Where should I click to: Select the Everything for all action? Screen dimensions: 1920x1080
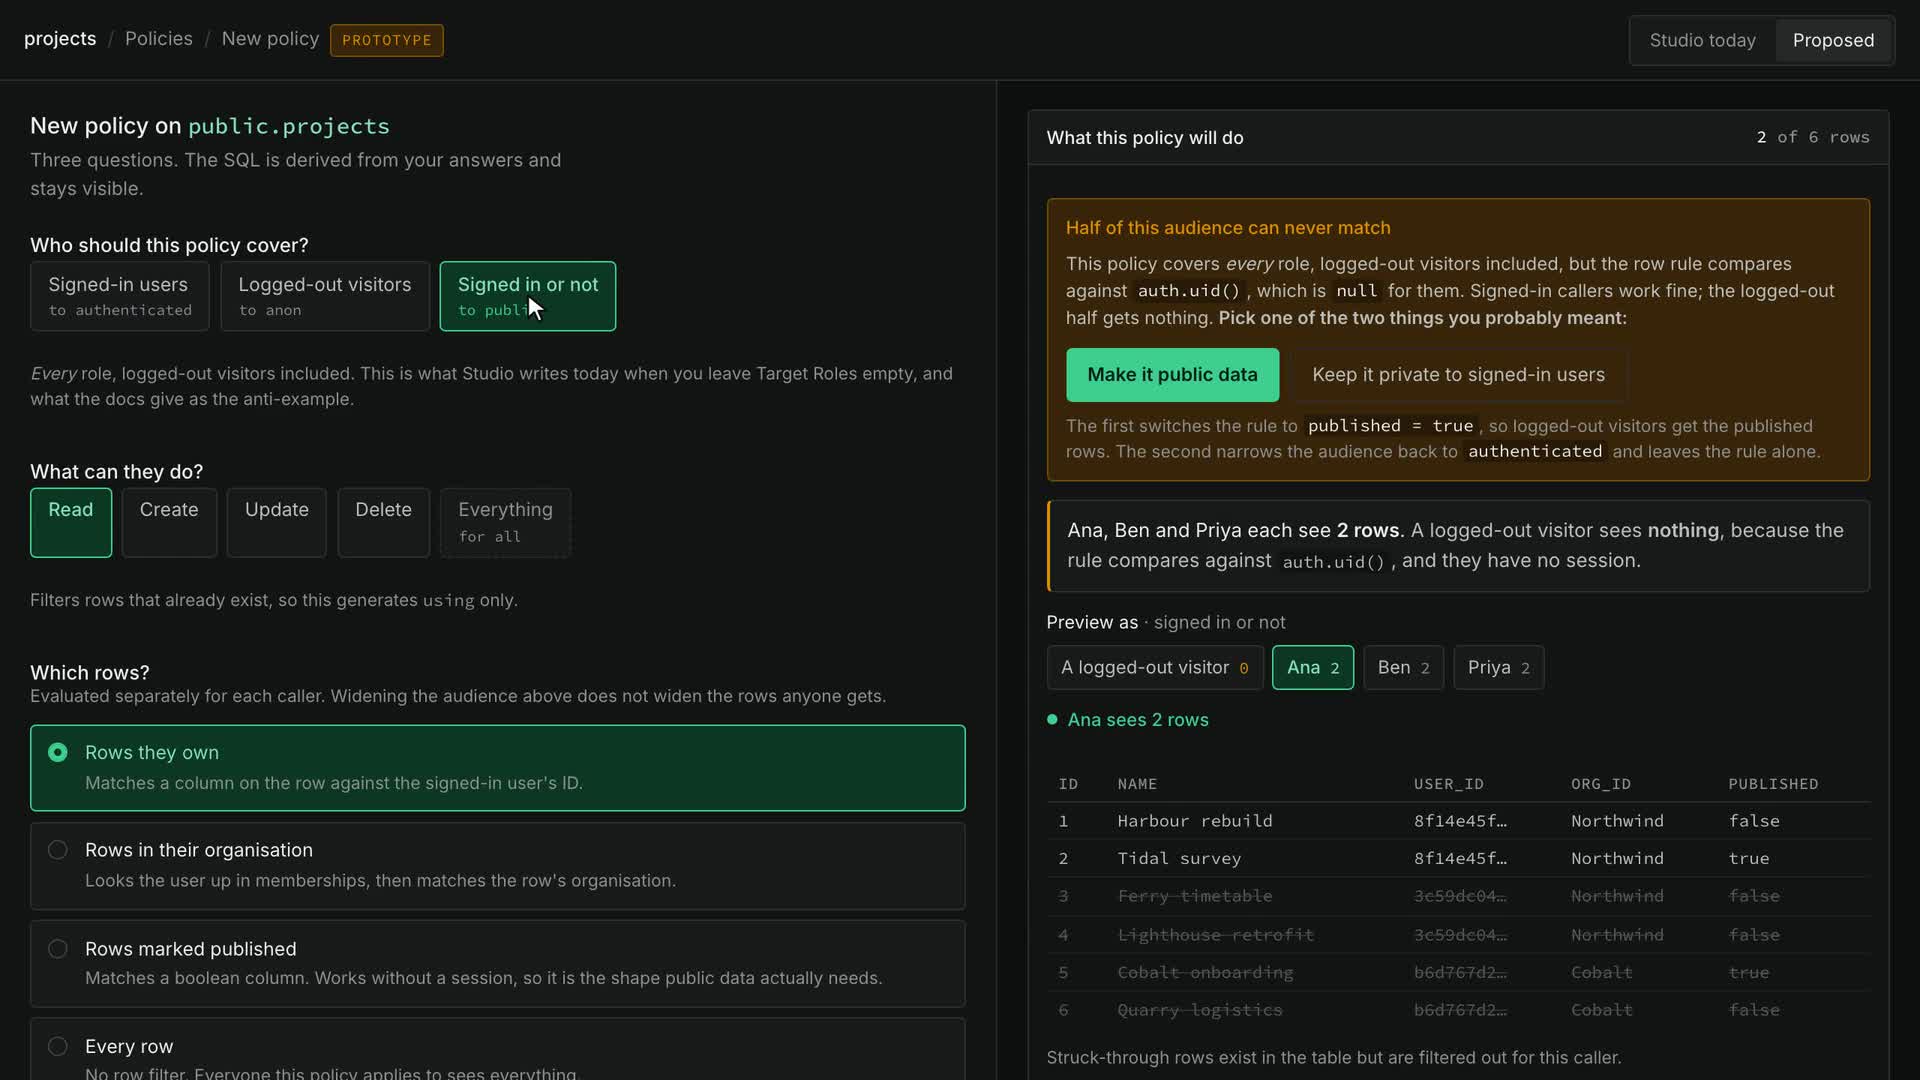point(506,522)
